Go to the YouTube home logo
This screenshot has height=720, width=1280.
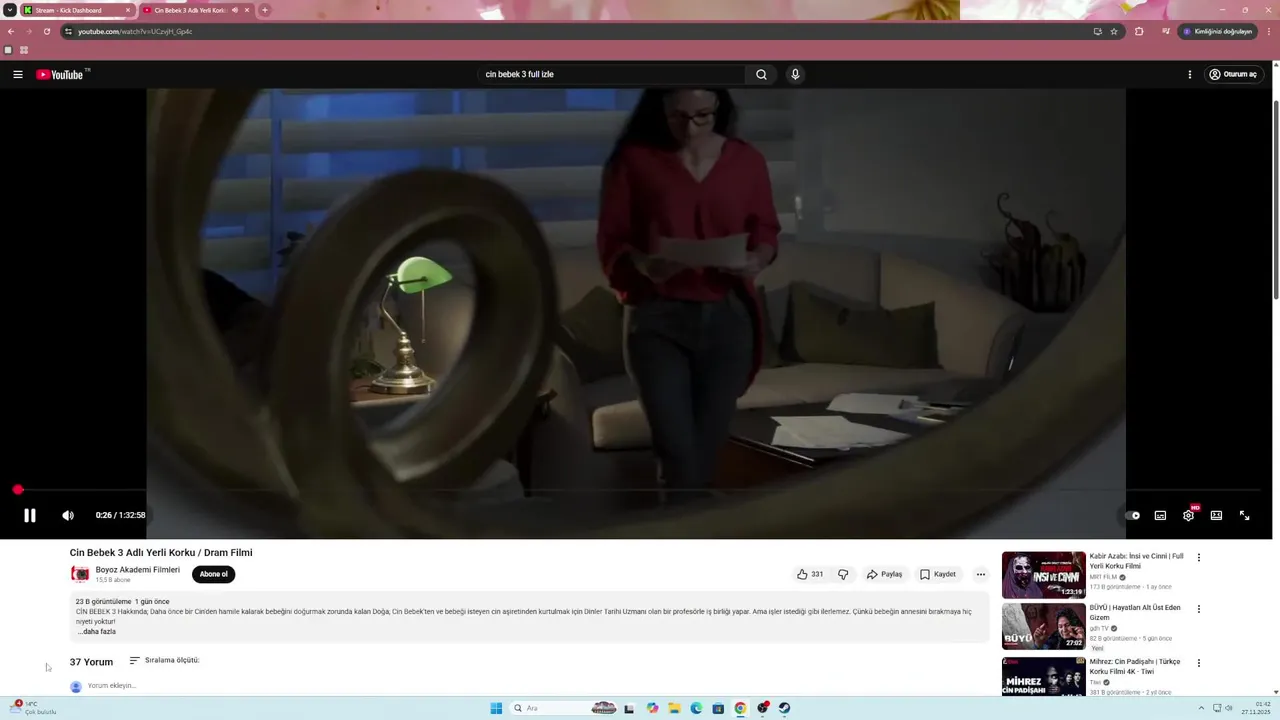[60, 74]
